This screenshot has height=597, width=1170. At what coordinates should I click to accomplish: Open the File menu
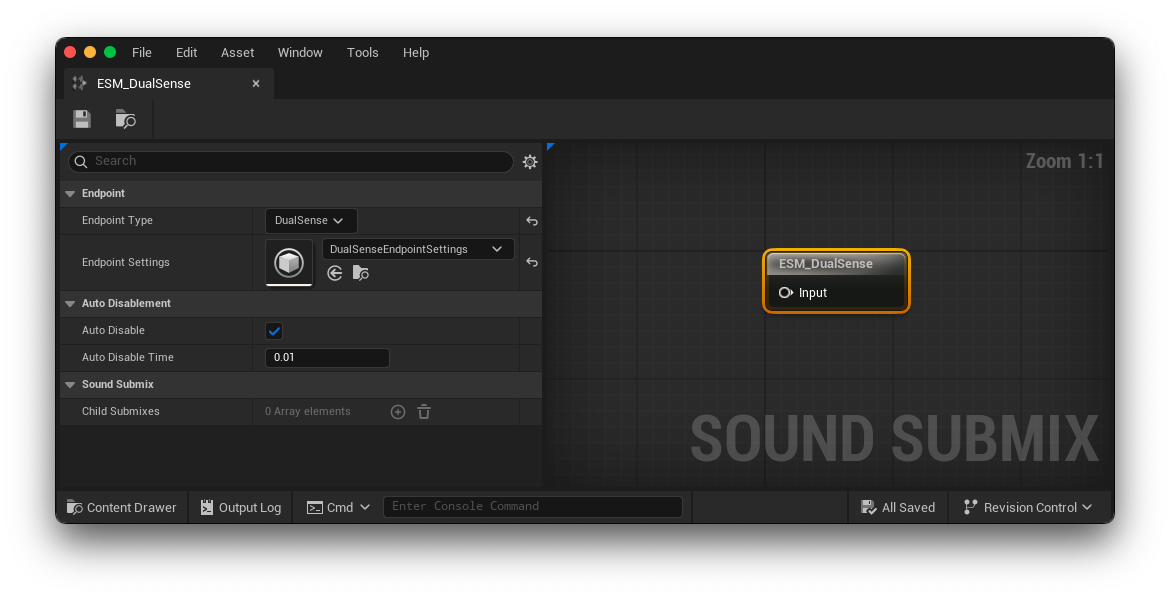[x=142, y=52]
